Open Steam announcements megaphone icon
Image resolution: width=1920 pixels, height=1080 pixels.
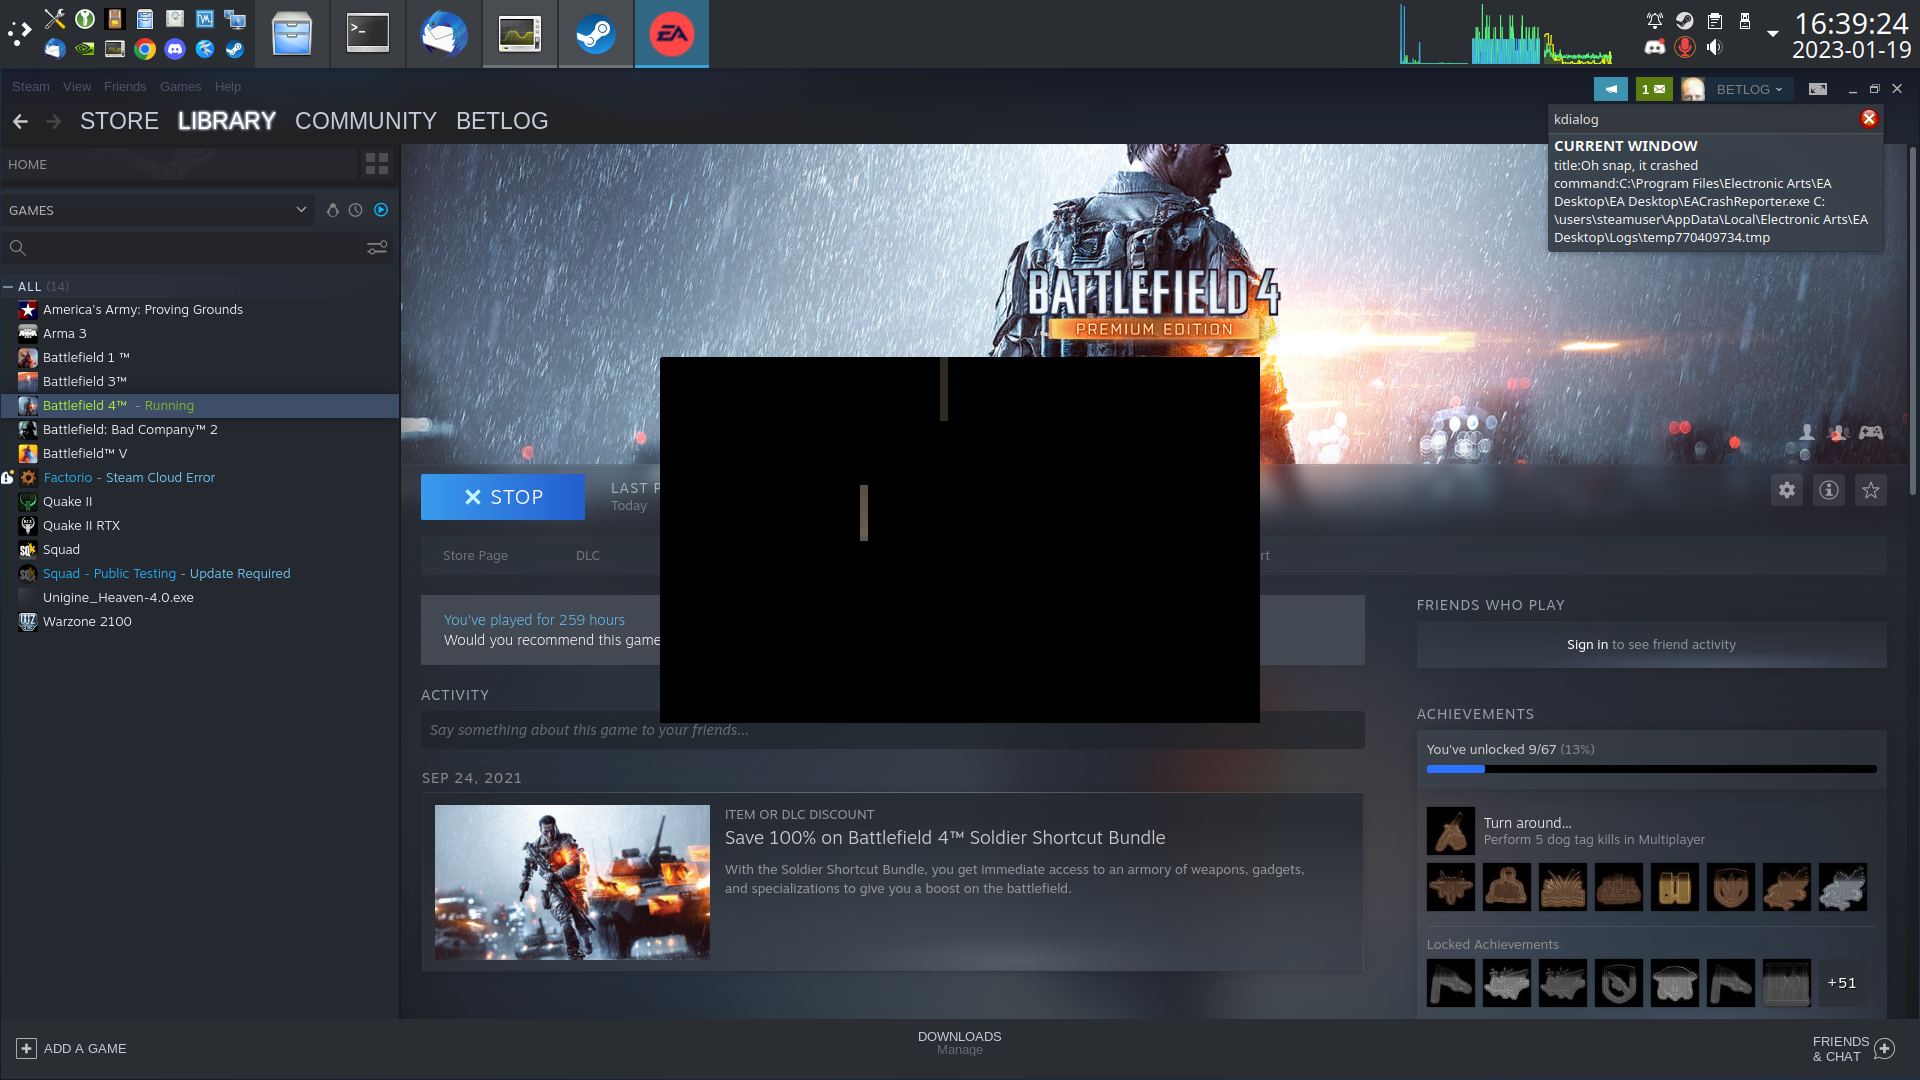pyautogui.click(x=1610, y=89)
